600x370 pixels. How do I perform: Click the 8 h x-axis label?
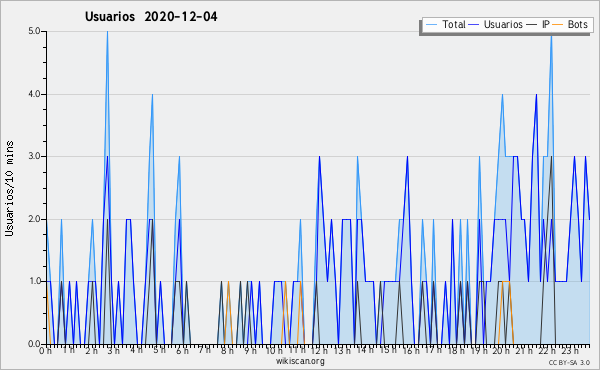pyautogui.click(x=227, y=350)
